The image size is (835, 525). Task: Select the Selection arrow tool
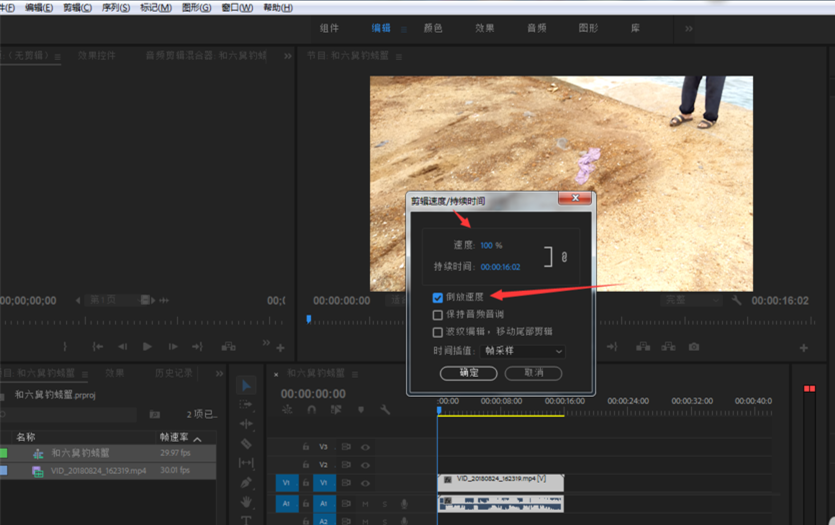[x=247, y=386]
